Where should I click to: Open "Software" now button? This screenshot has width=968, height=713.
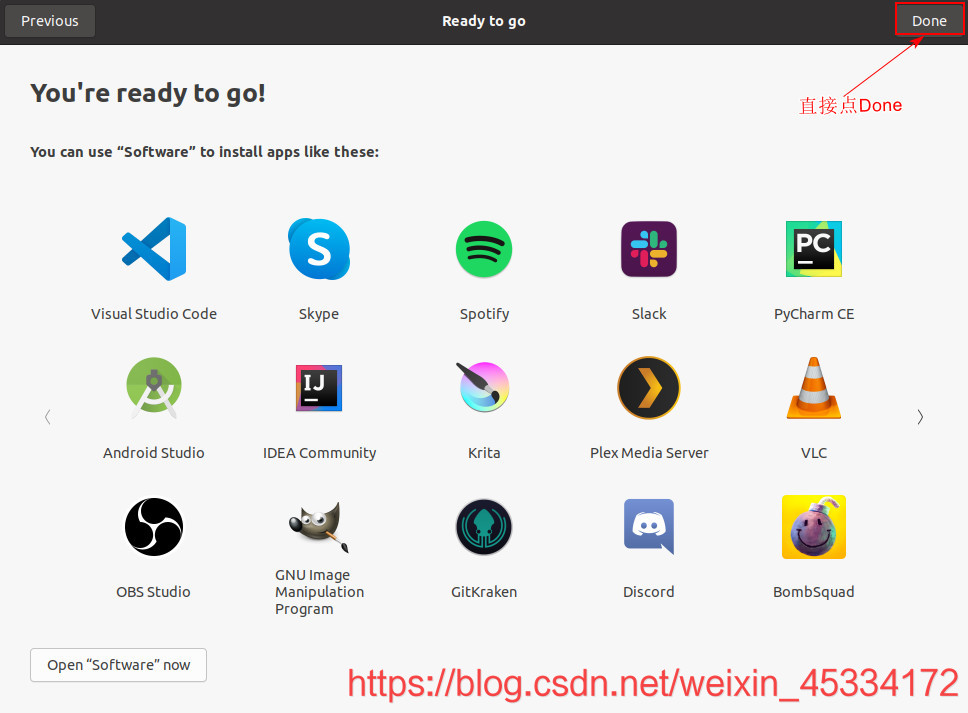pos(119,665)
